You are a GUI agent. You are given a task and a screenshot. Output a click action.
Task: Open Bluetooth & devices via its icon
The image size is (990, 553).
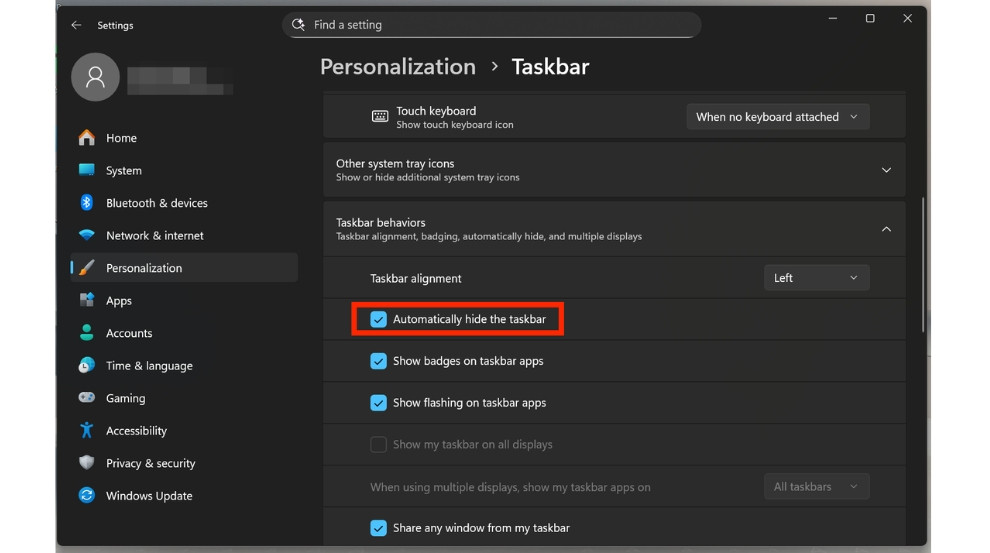(x=87, y=203)
